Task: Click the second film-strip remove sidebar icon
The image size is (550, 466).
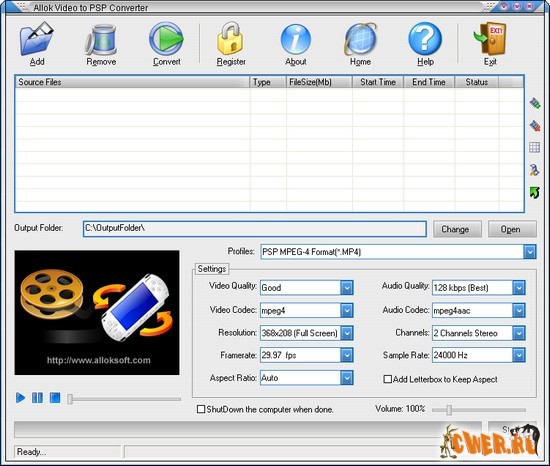Action: (x=535, y=126)
